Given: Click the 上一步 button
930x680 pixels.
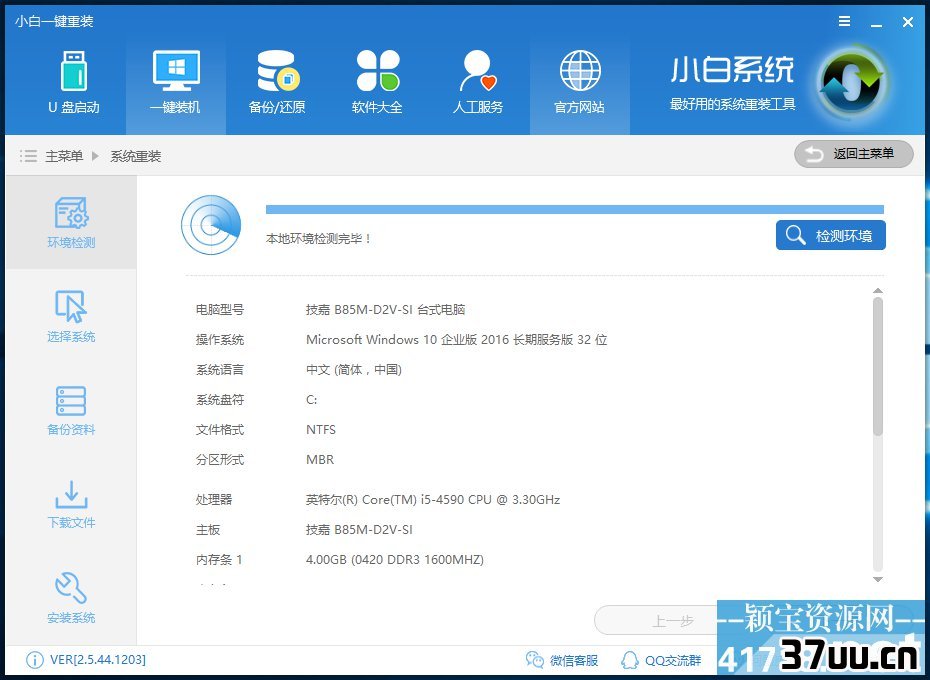Looking at the screenshot, I should coord(655,621).
